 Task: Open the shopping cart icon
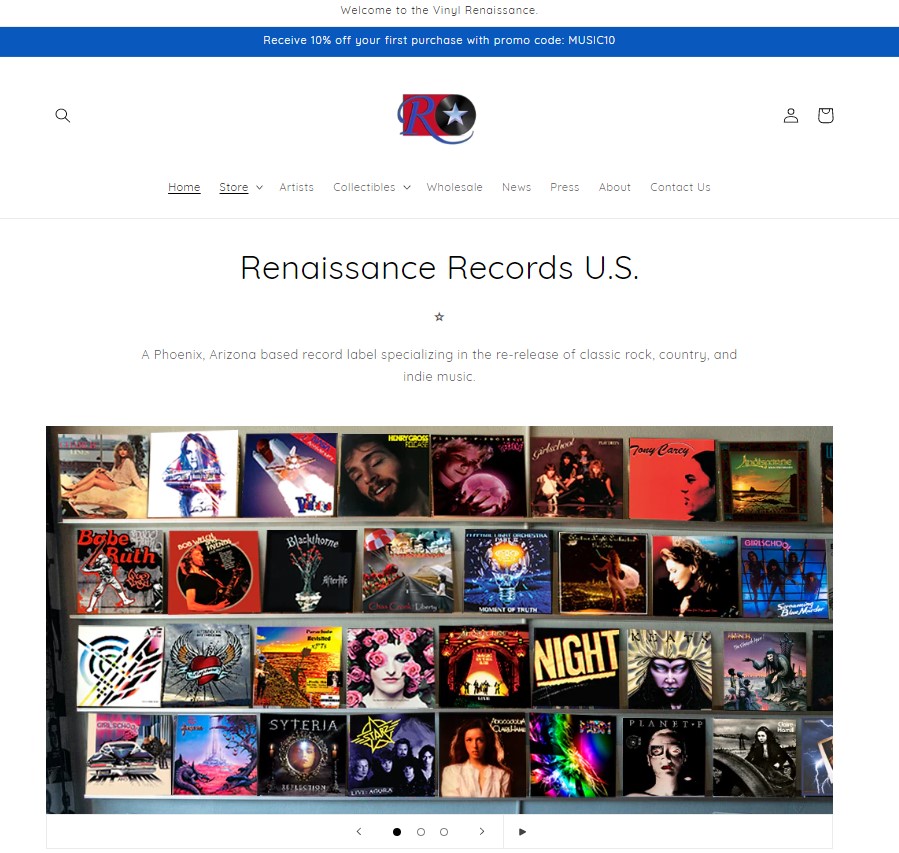pyautogui.click(x=825, y=115)
